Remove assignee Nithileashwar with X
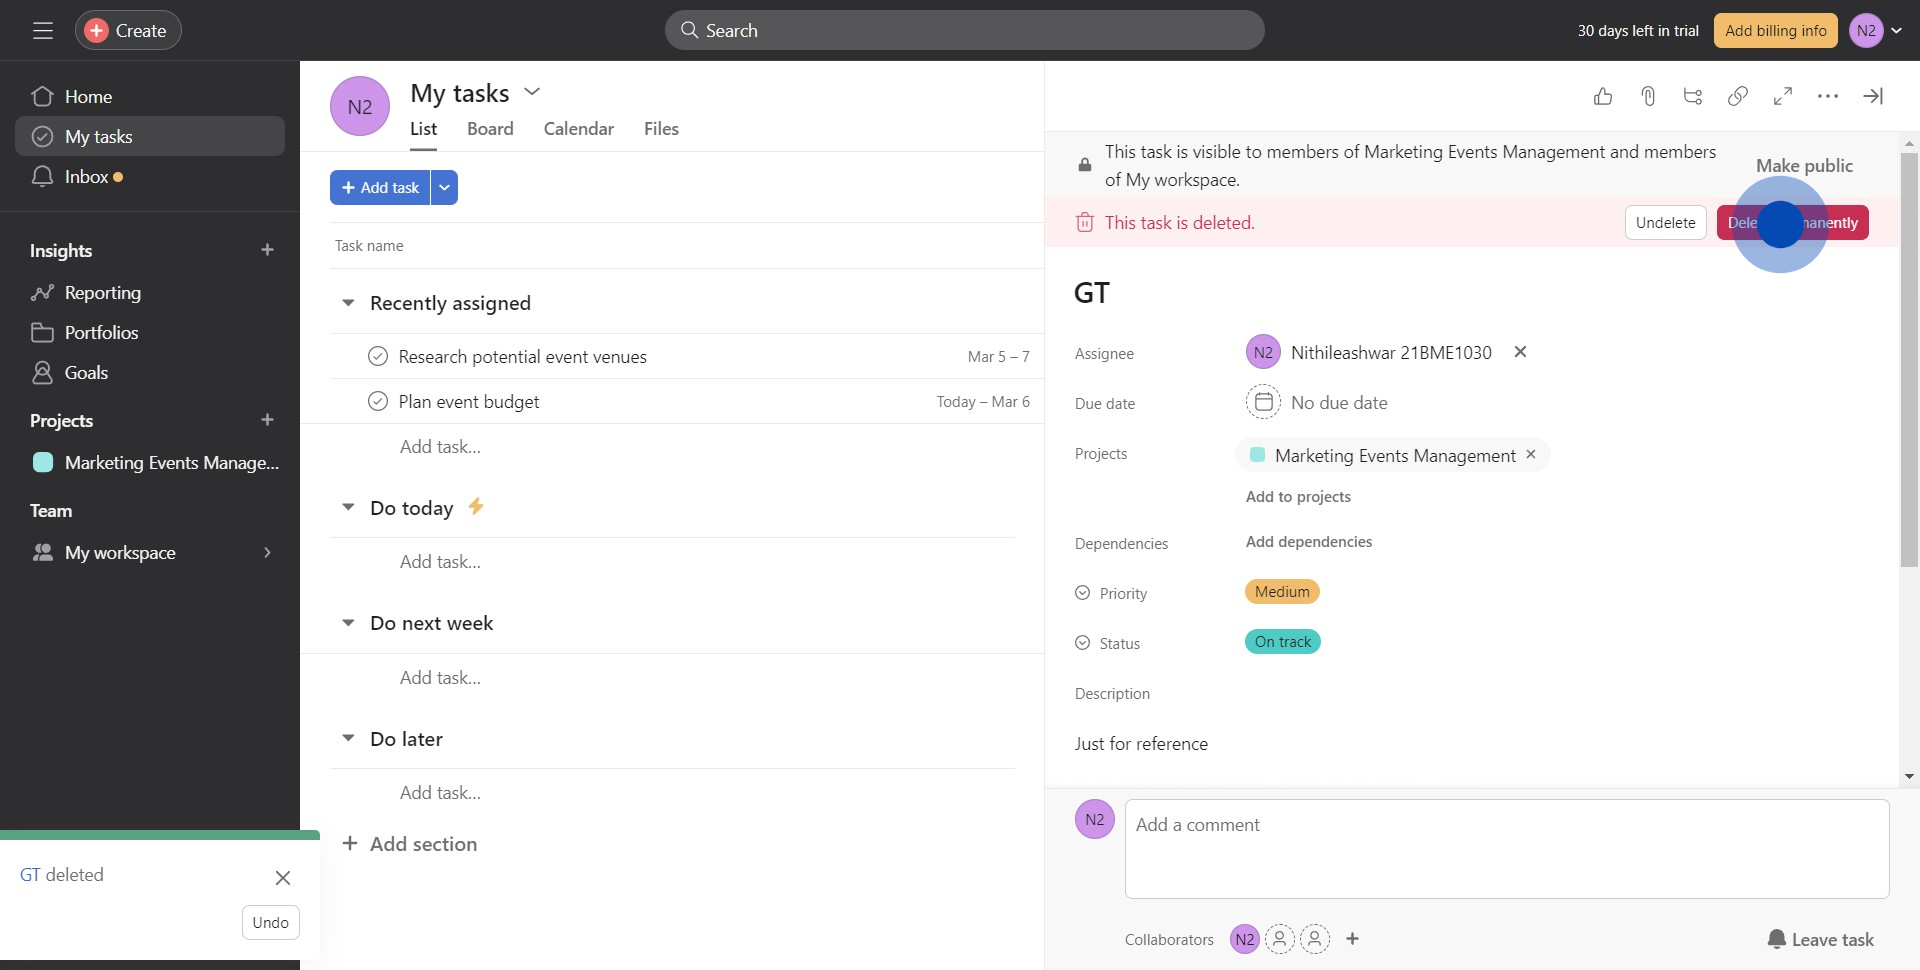Viewport: 1920px width, 970px height. (x=1520, y=352)
